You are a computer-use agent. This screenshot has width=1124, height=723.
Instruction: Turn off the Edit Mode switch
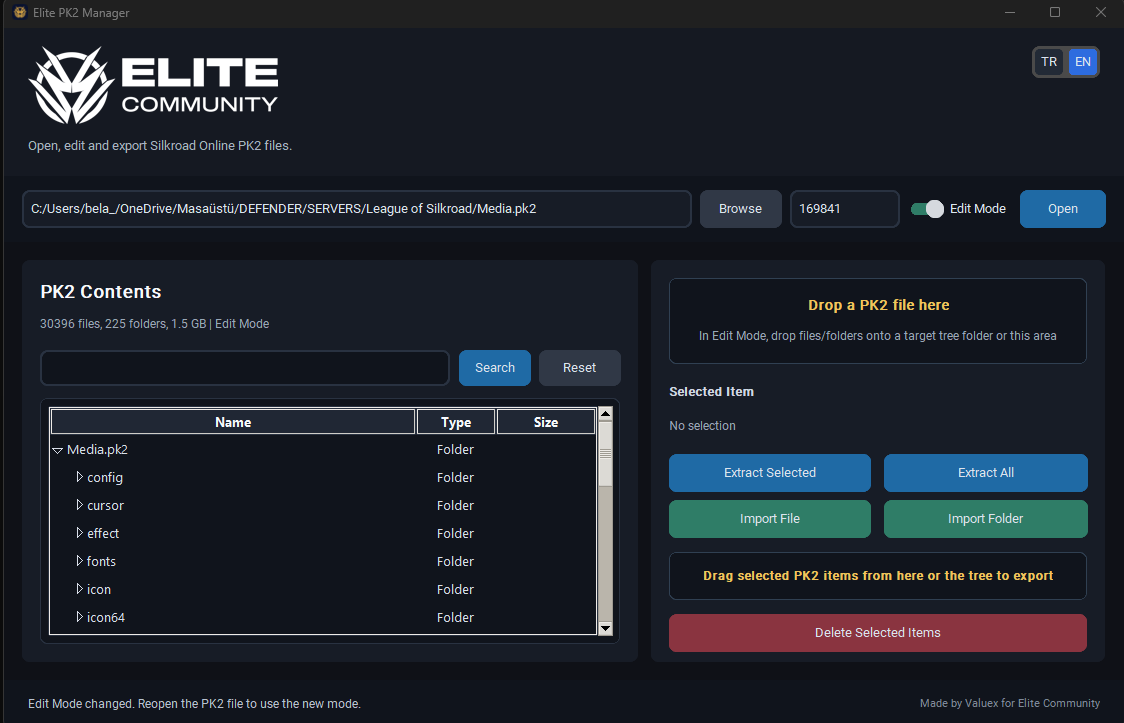928,209
